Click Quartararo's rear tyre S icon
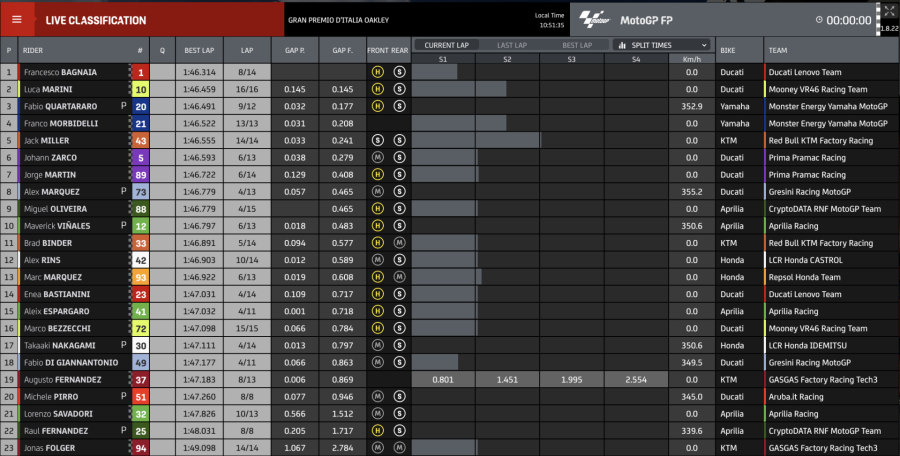Image resolution: width=900 pixels, height=456 pixels. 399,106
